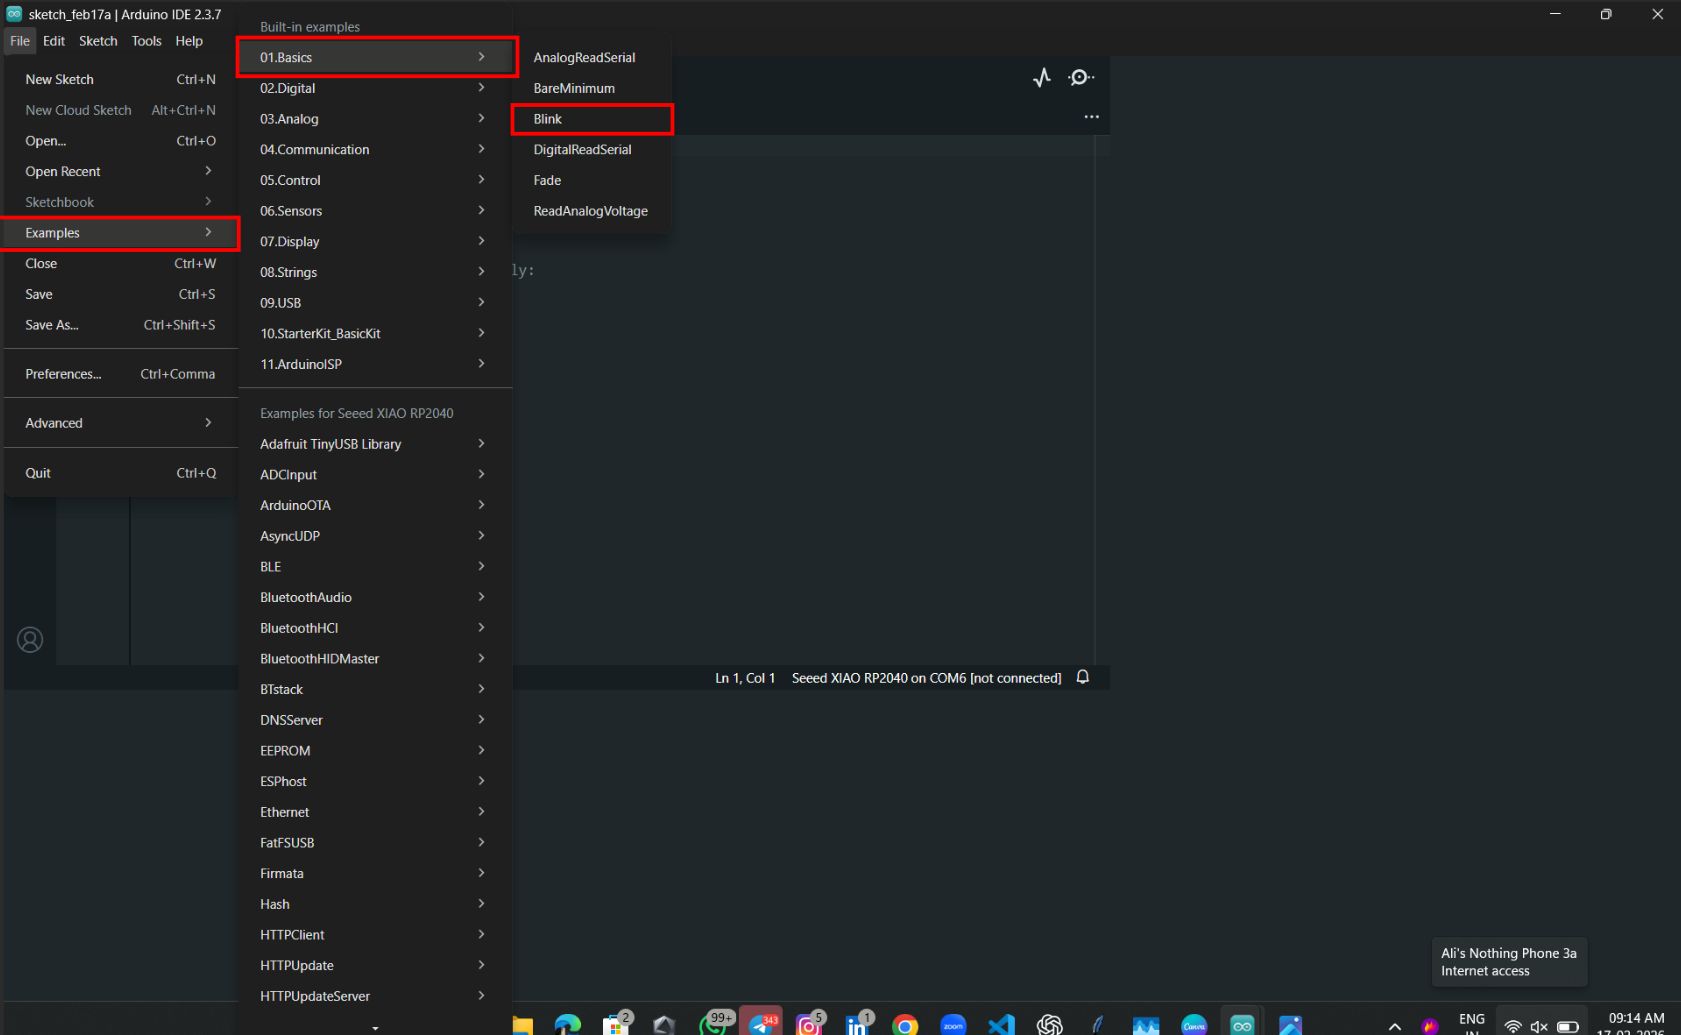
Task: Click the notifications bell in status bar
Action: click(1083, 677)
